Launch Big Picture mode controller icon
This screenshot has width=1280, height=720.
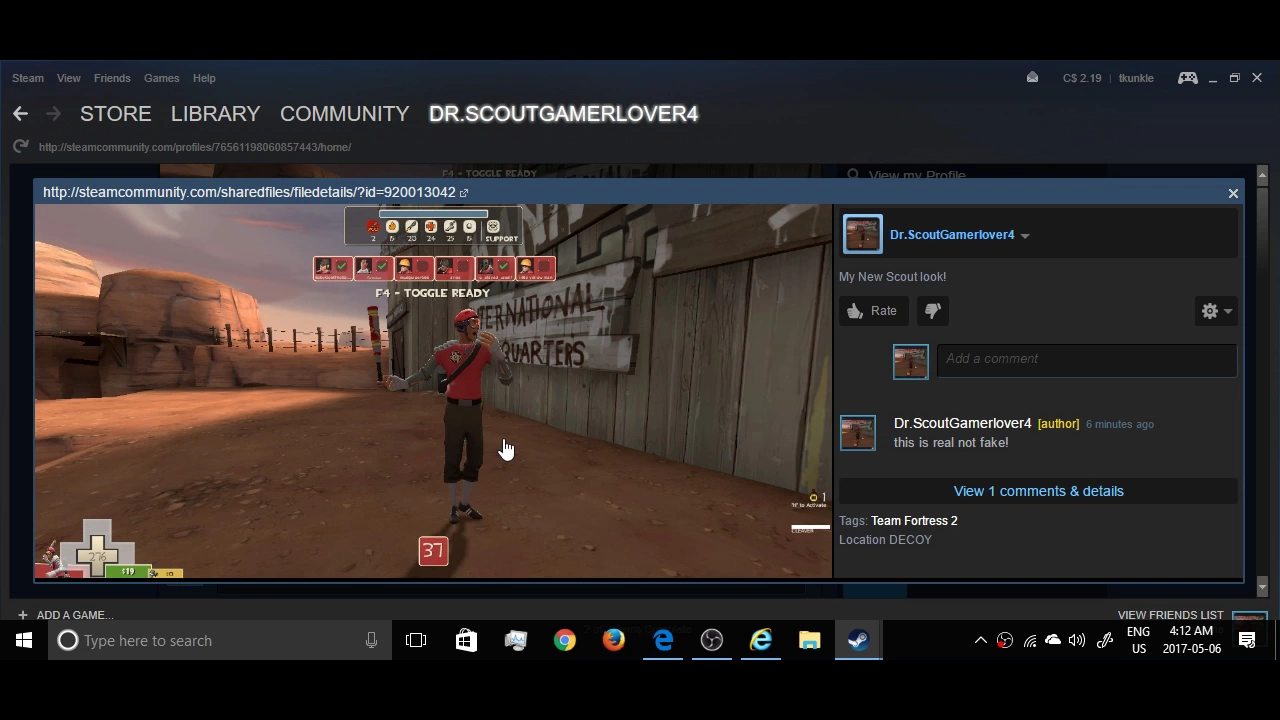tap(1188, 78)
